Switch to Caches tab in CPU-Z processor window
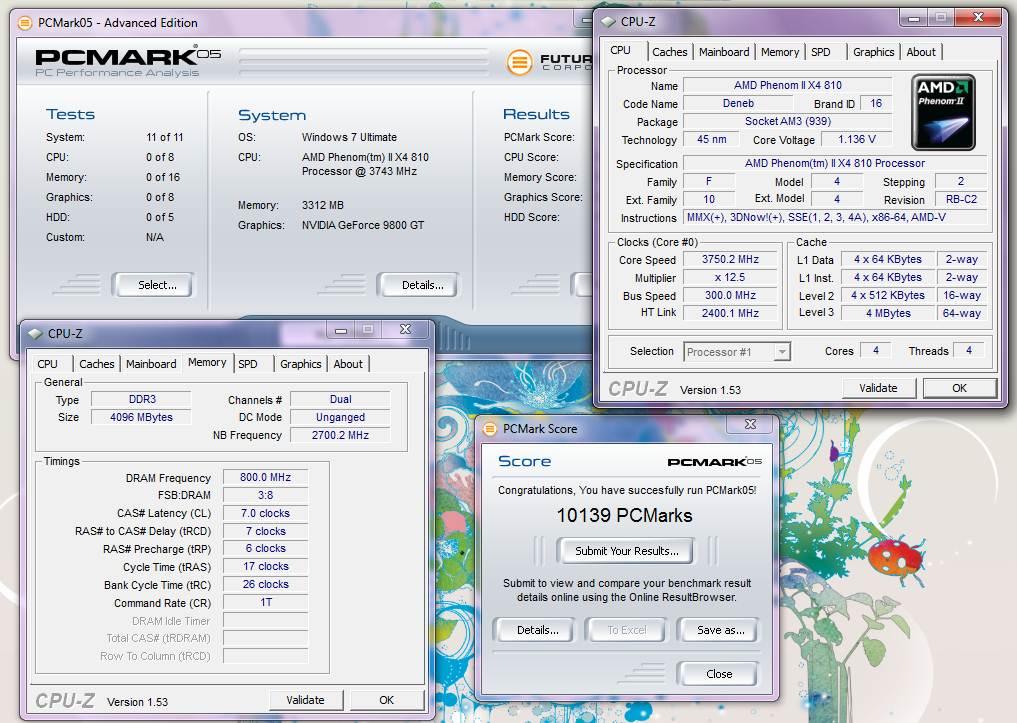 coord(669,52)
